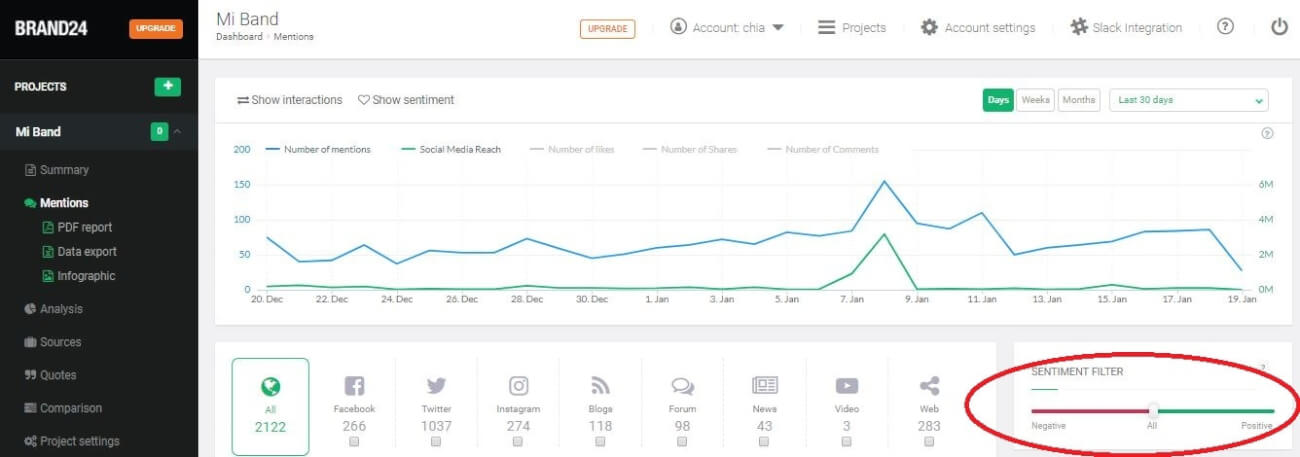Switch chart to Months view
This screenshot has width=1300, height=457.
(1078, 100)
